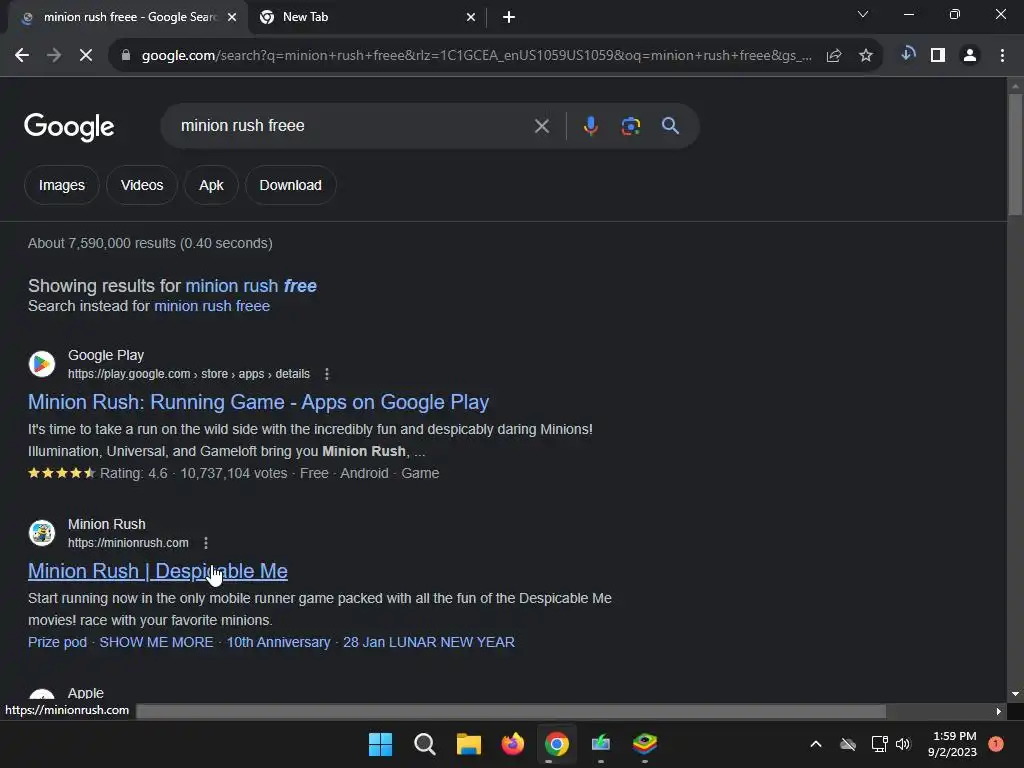The width and height of the screenshot is (1024, 768).
Task: Select the play.google.com result URL text
Action: point(189,374)
